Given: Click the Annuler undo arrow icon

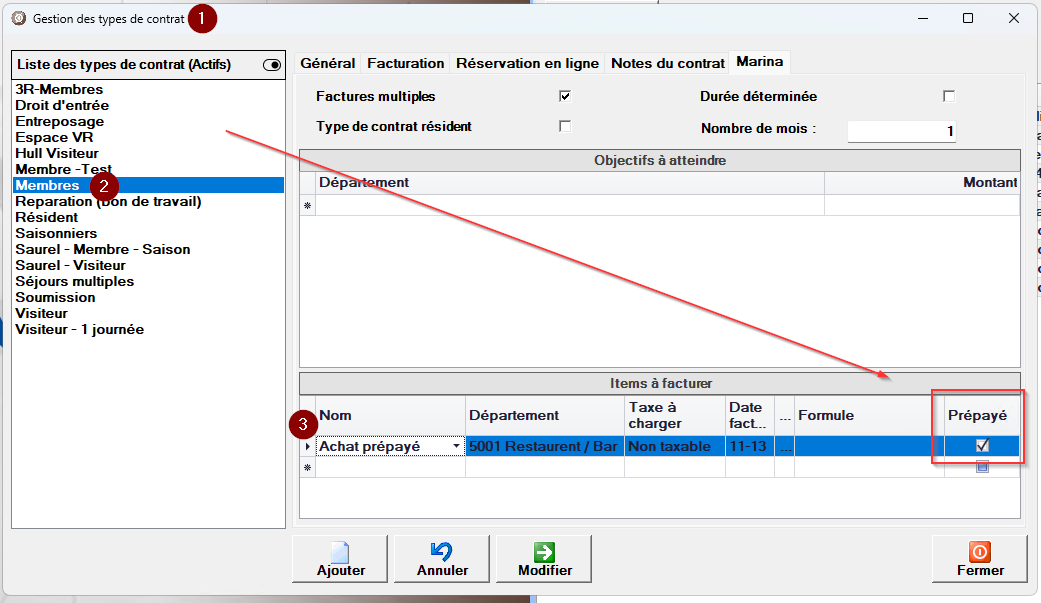Looking at the screenshot, I should (x=443, y=551).
